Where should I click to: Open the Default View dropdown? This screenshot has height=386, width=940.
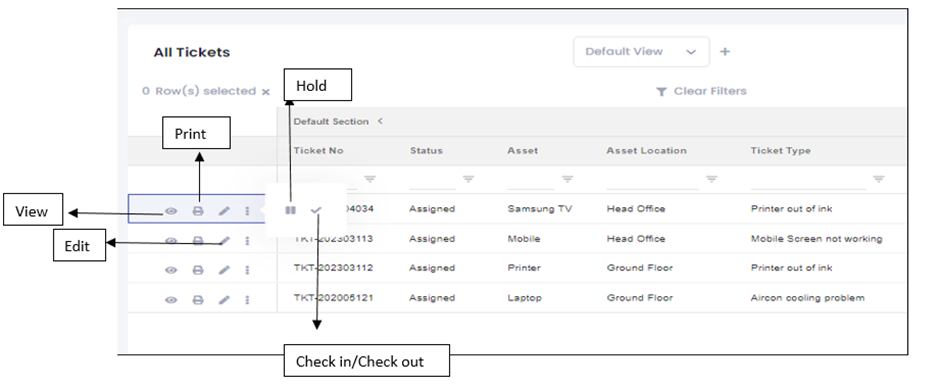tap(641, 52)
